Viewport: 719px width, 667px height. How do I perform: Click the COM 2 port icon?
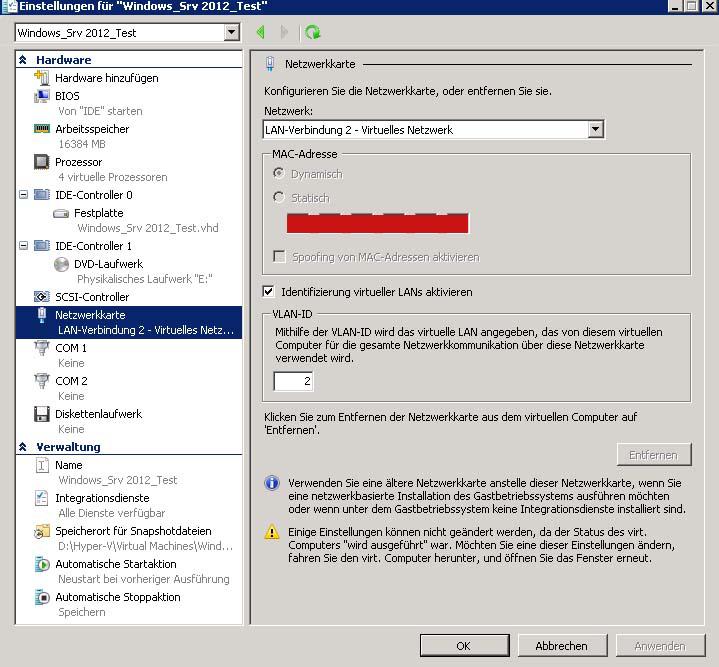pos(42,381)
